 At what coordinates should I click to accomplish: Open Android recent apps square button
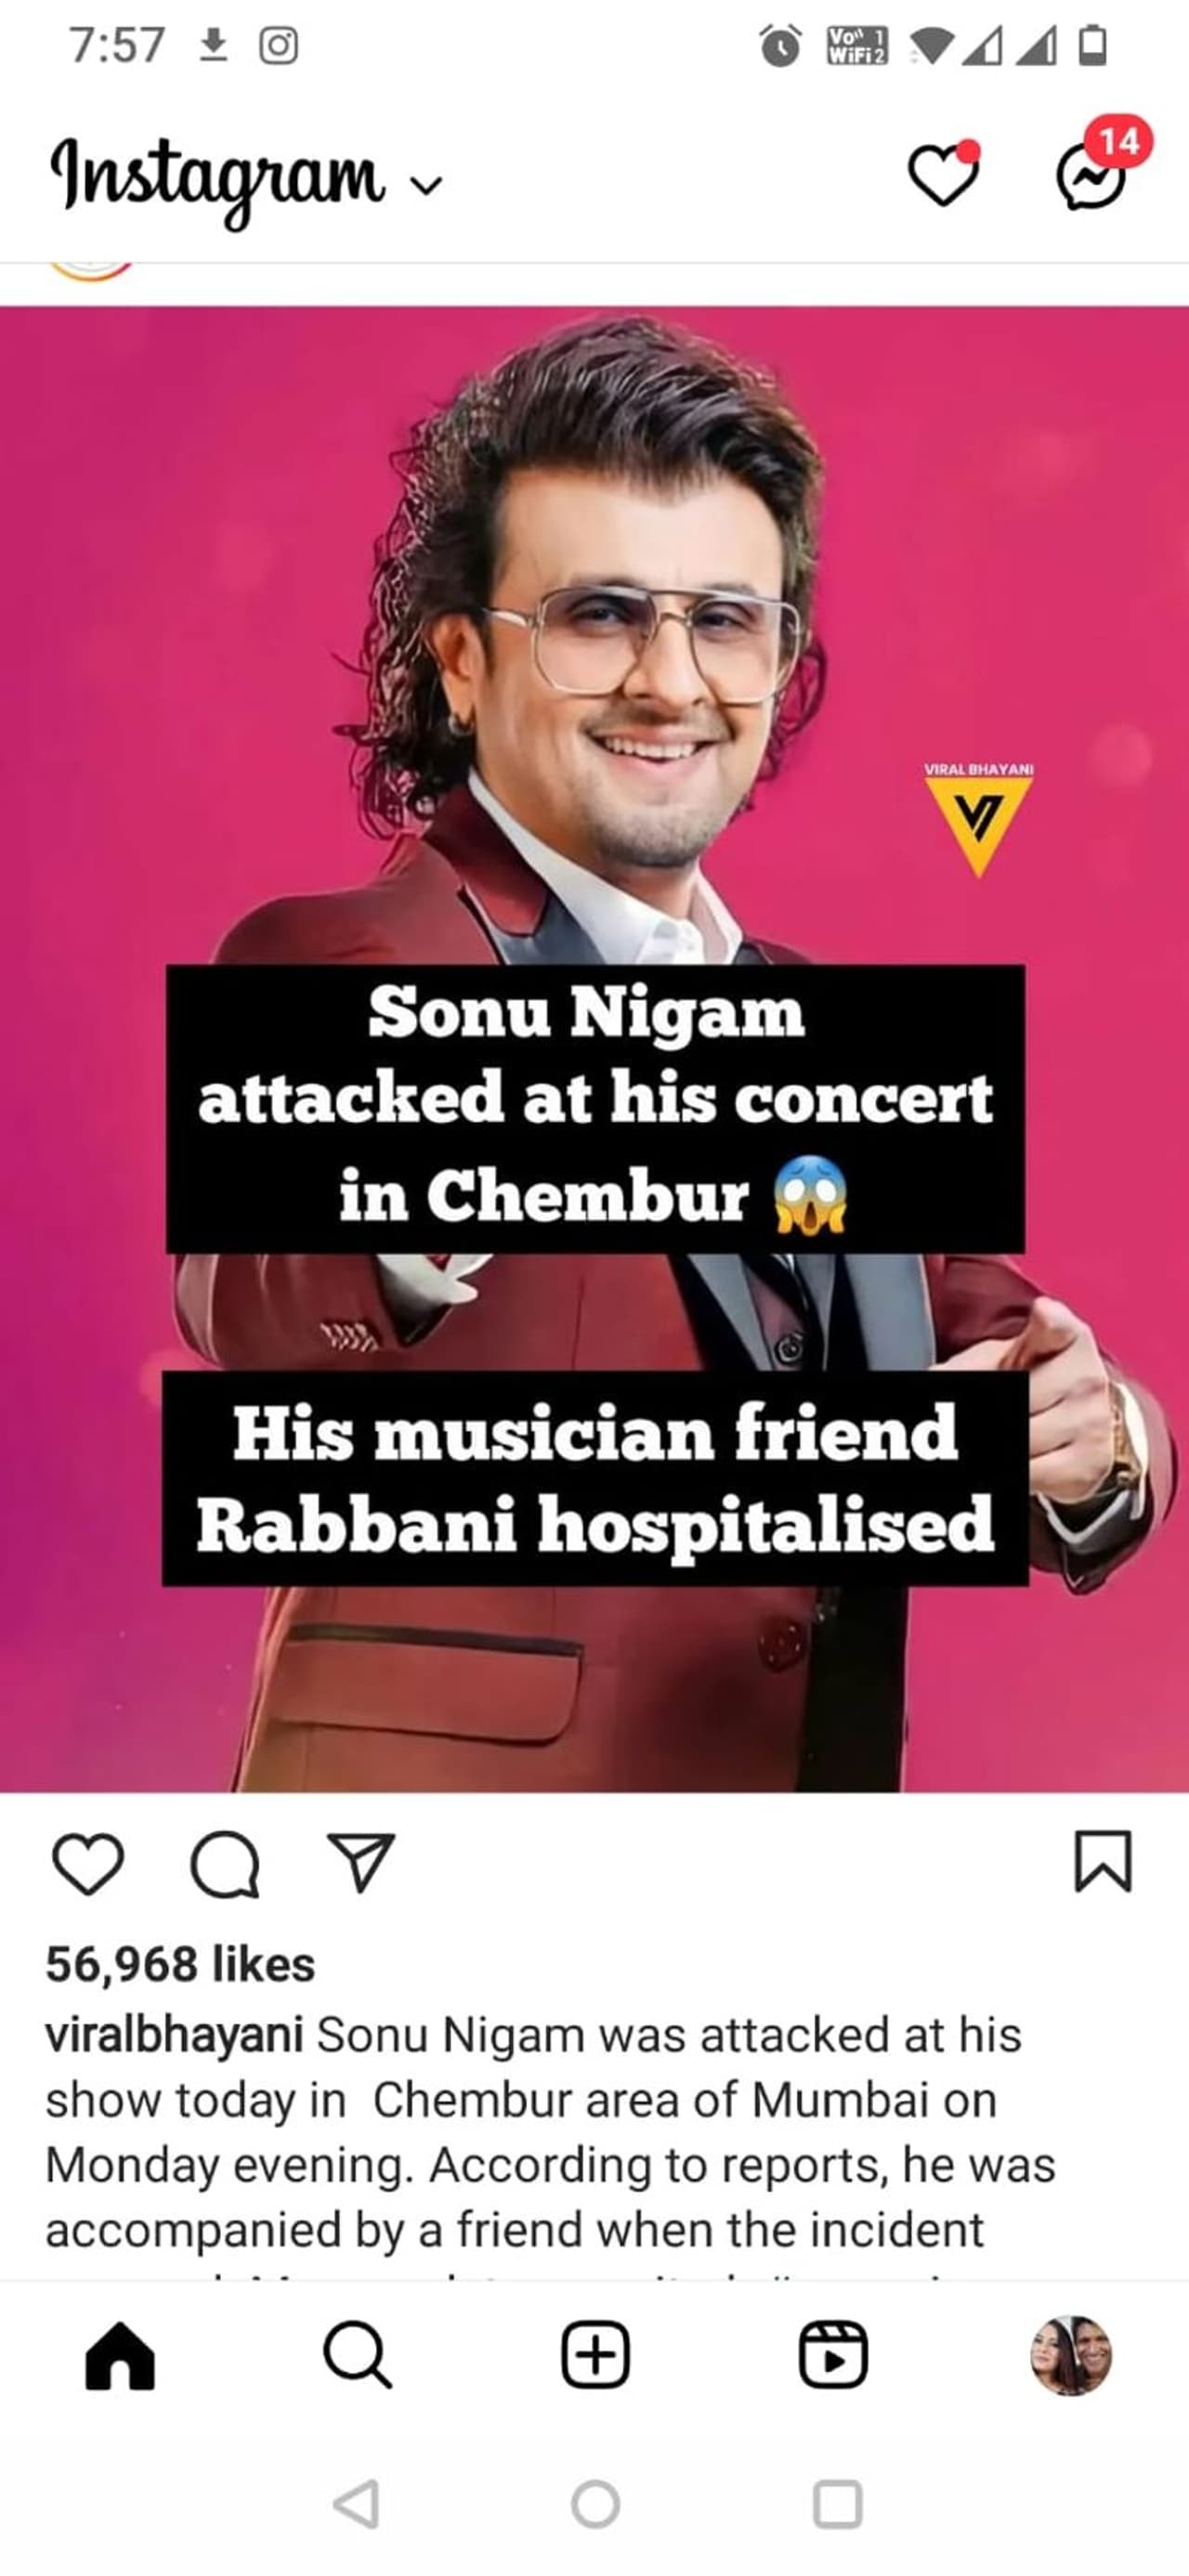coord(837,2504)
